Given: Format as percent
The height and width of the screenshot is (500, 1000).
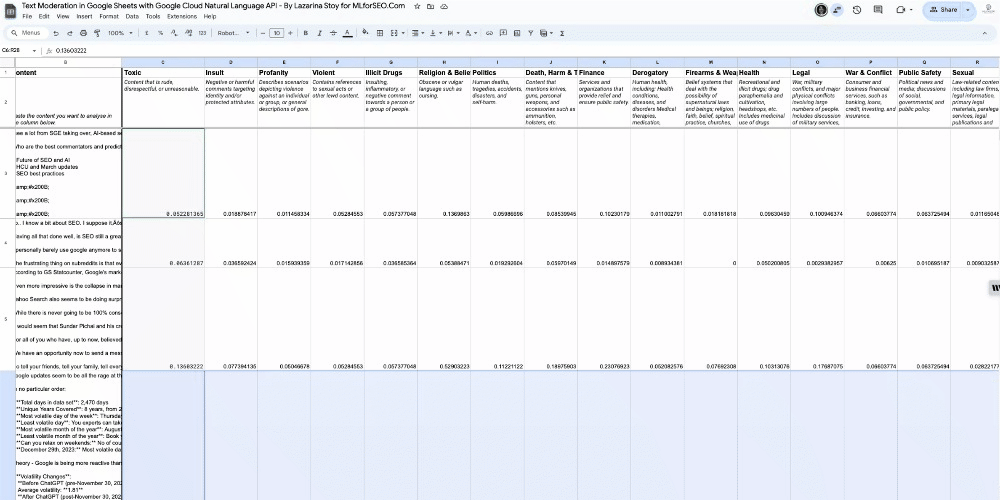Looking at the screenshot, I should pyautogui.click(x=160, y=33).
